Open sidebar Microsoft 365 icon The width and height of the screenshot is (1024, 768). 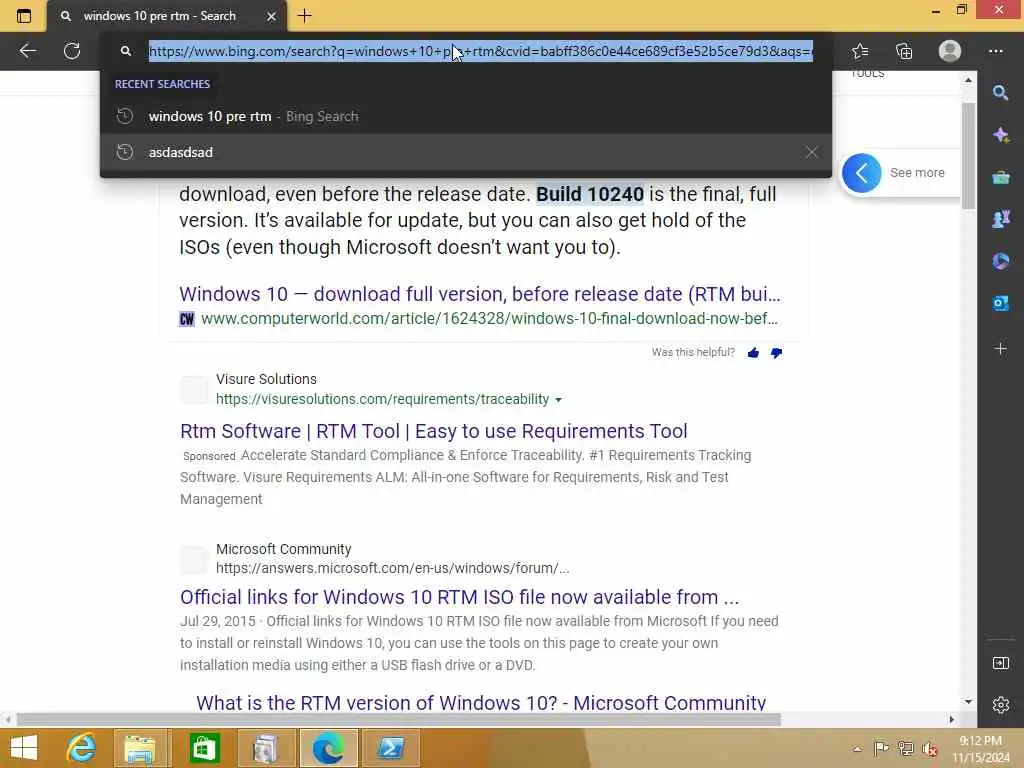1000,261
